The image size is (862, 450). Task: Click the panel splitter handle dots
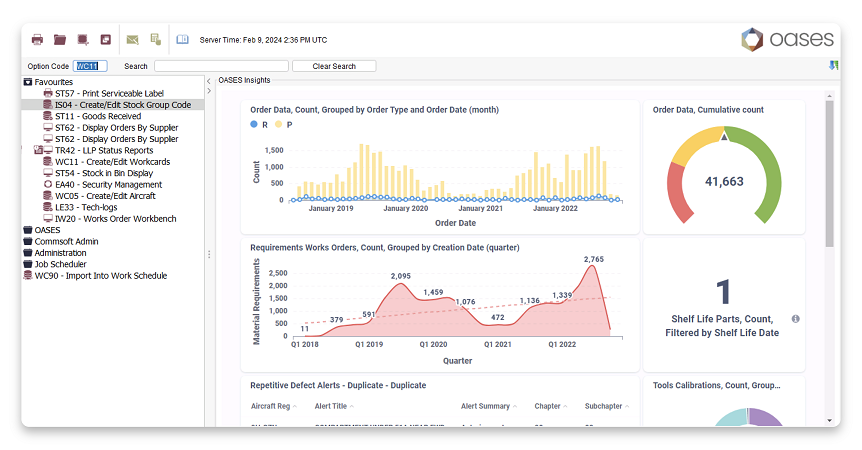pyautogui.click(x=209, y=254)
